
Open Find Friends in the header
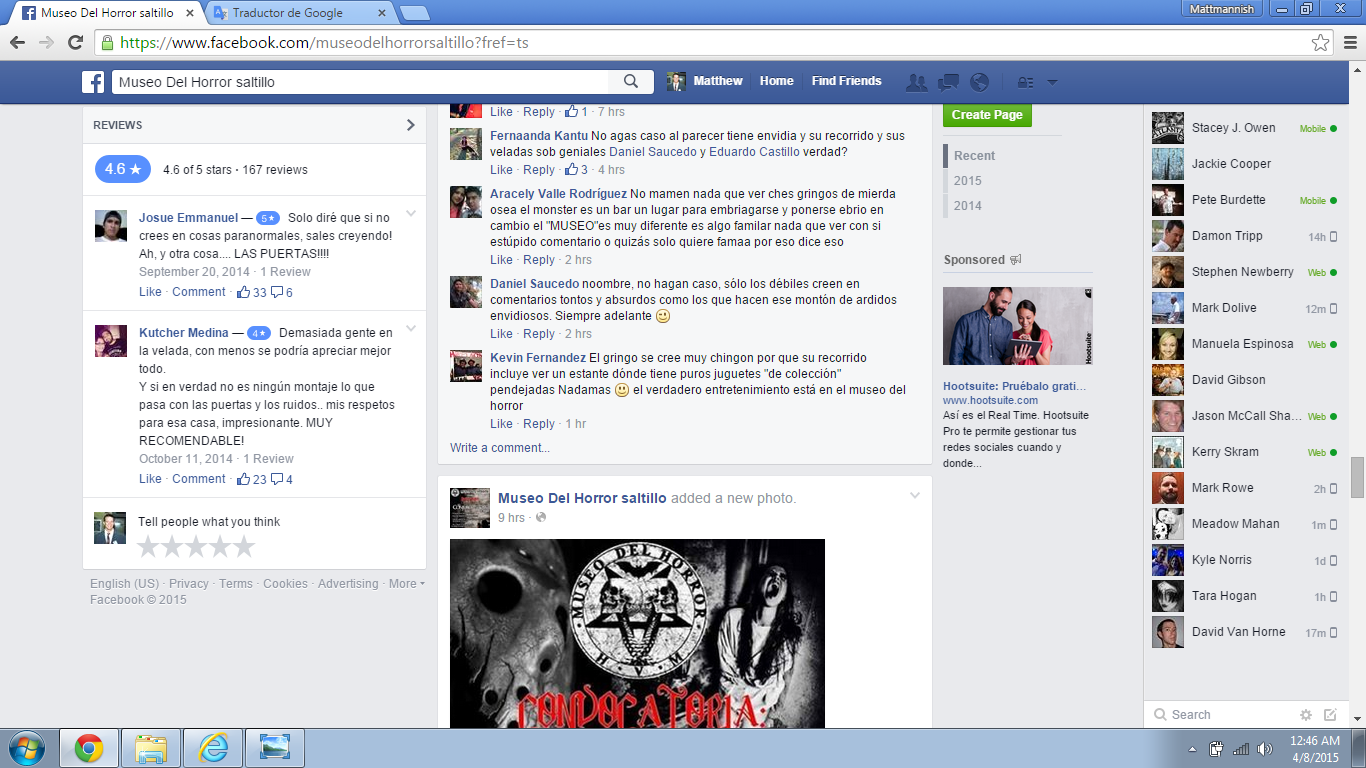tap(846, 81)
